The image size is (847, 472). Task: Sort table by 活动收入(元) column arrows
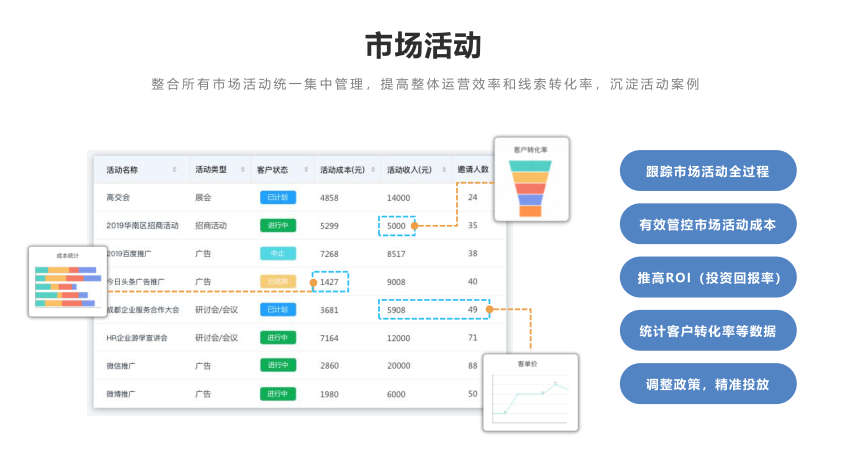pos(444,170)
